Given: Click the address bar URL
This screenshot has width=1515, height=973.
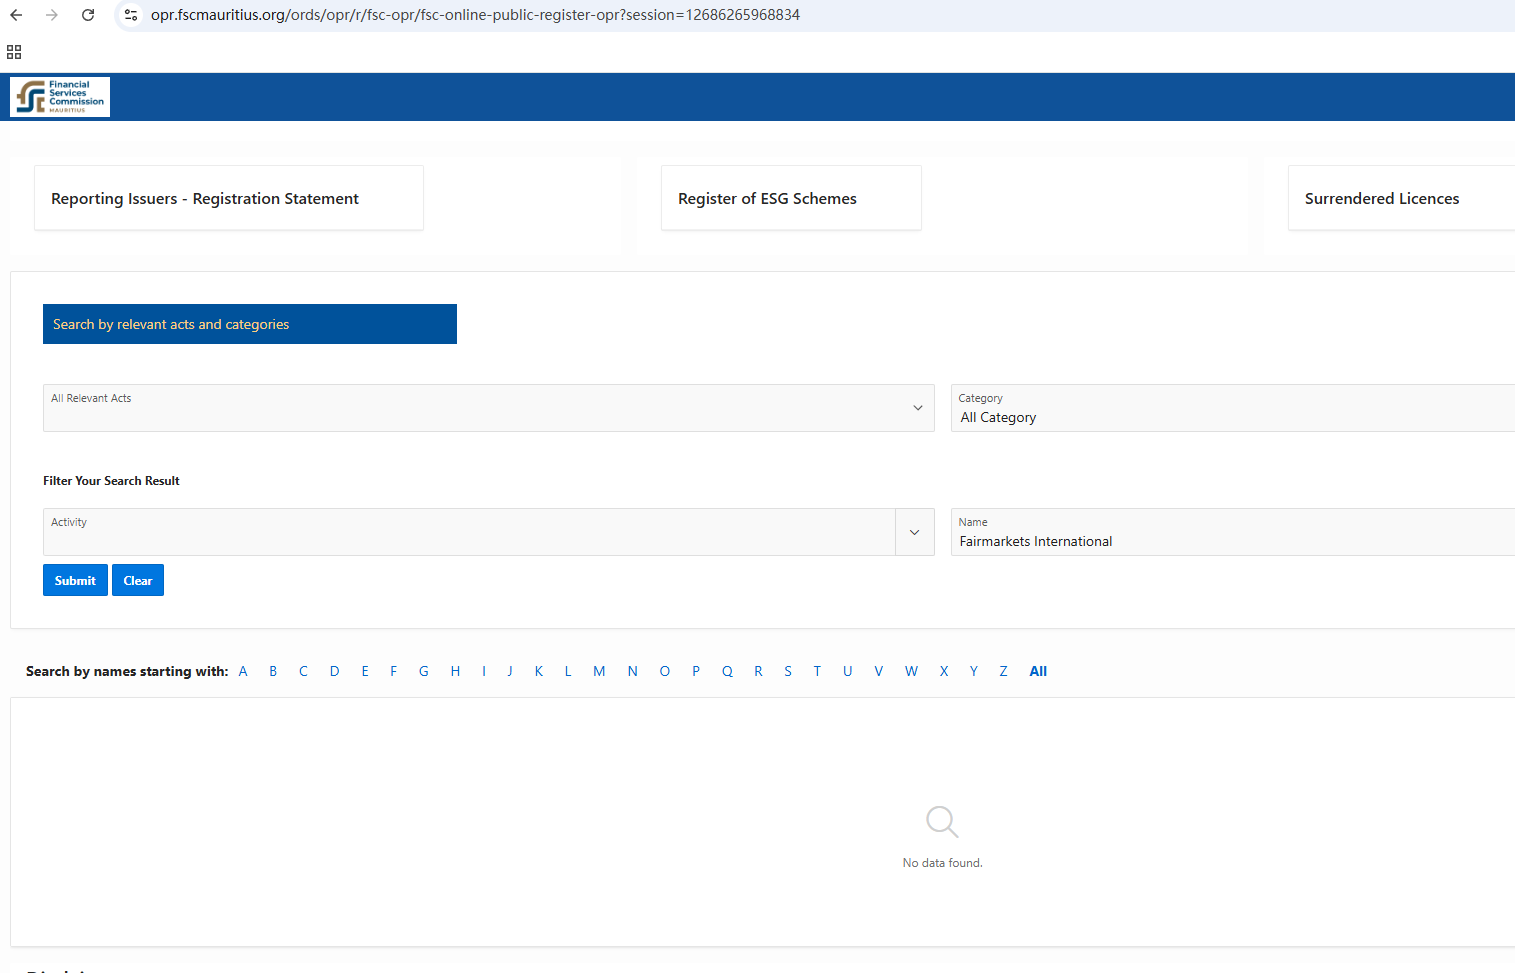Looking at the screenshot, I should (x=475, y=15).
